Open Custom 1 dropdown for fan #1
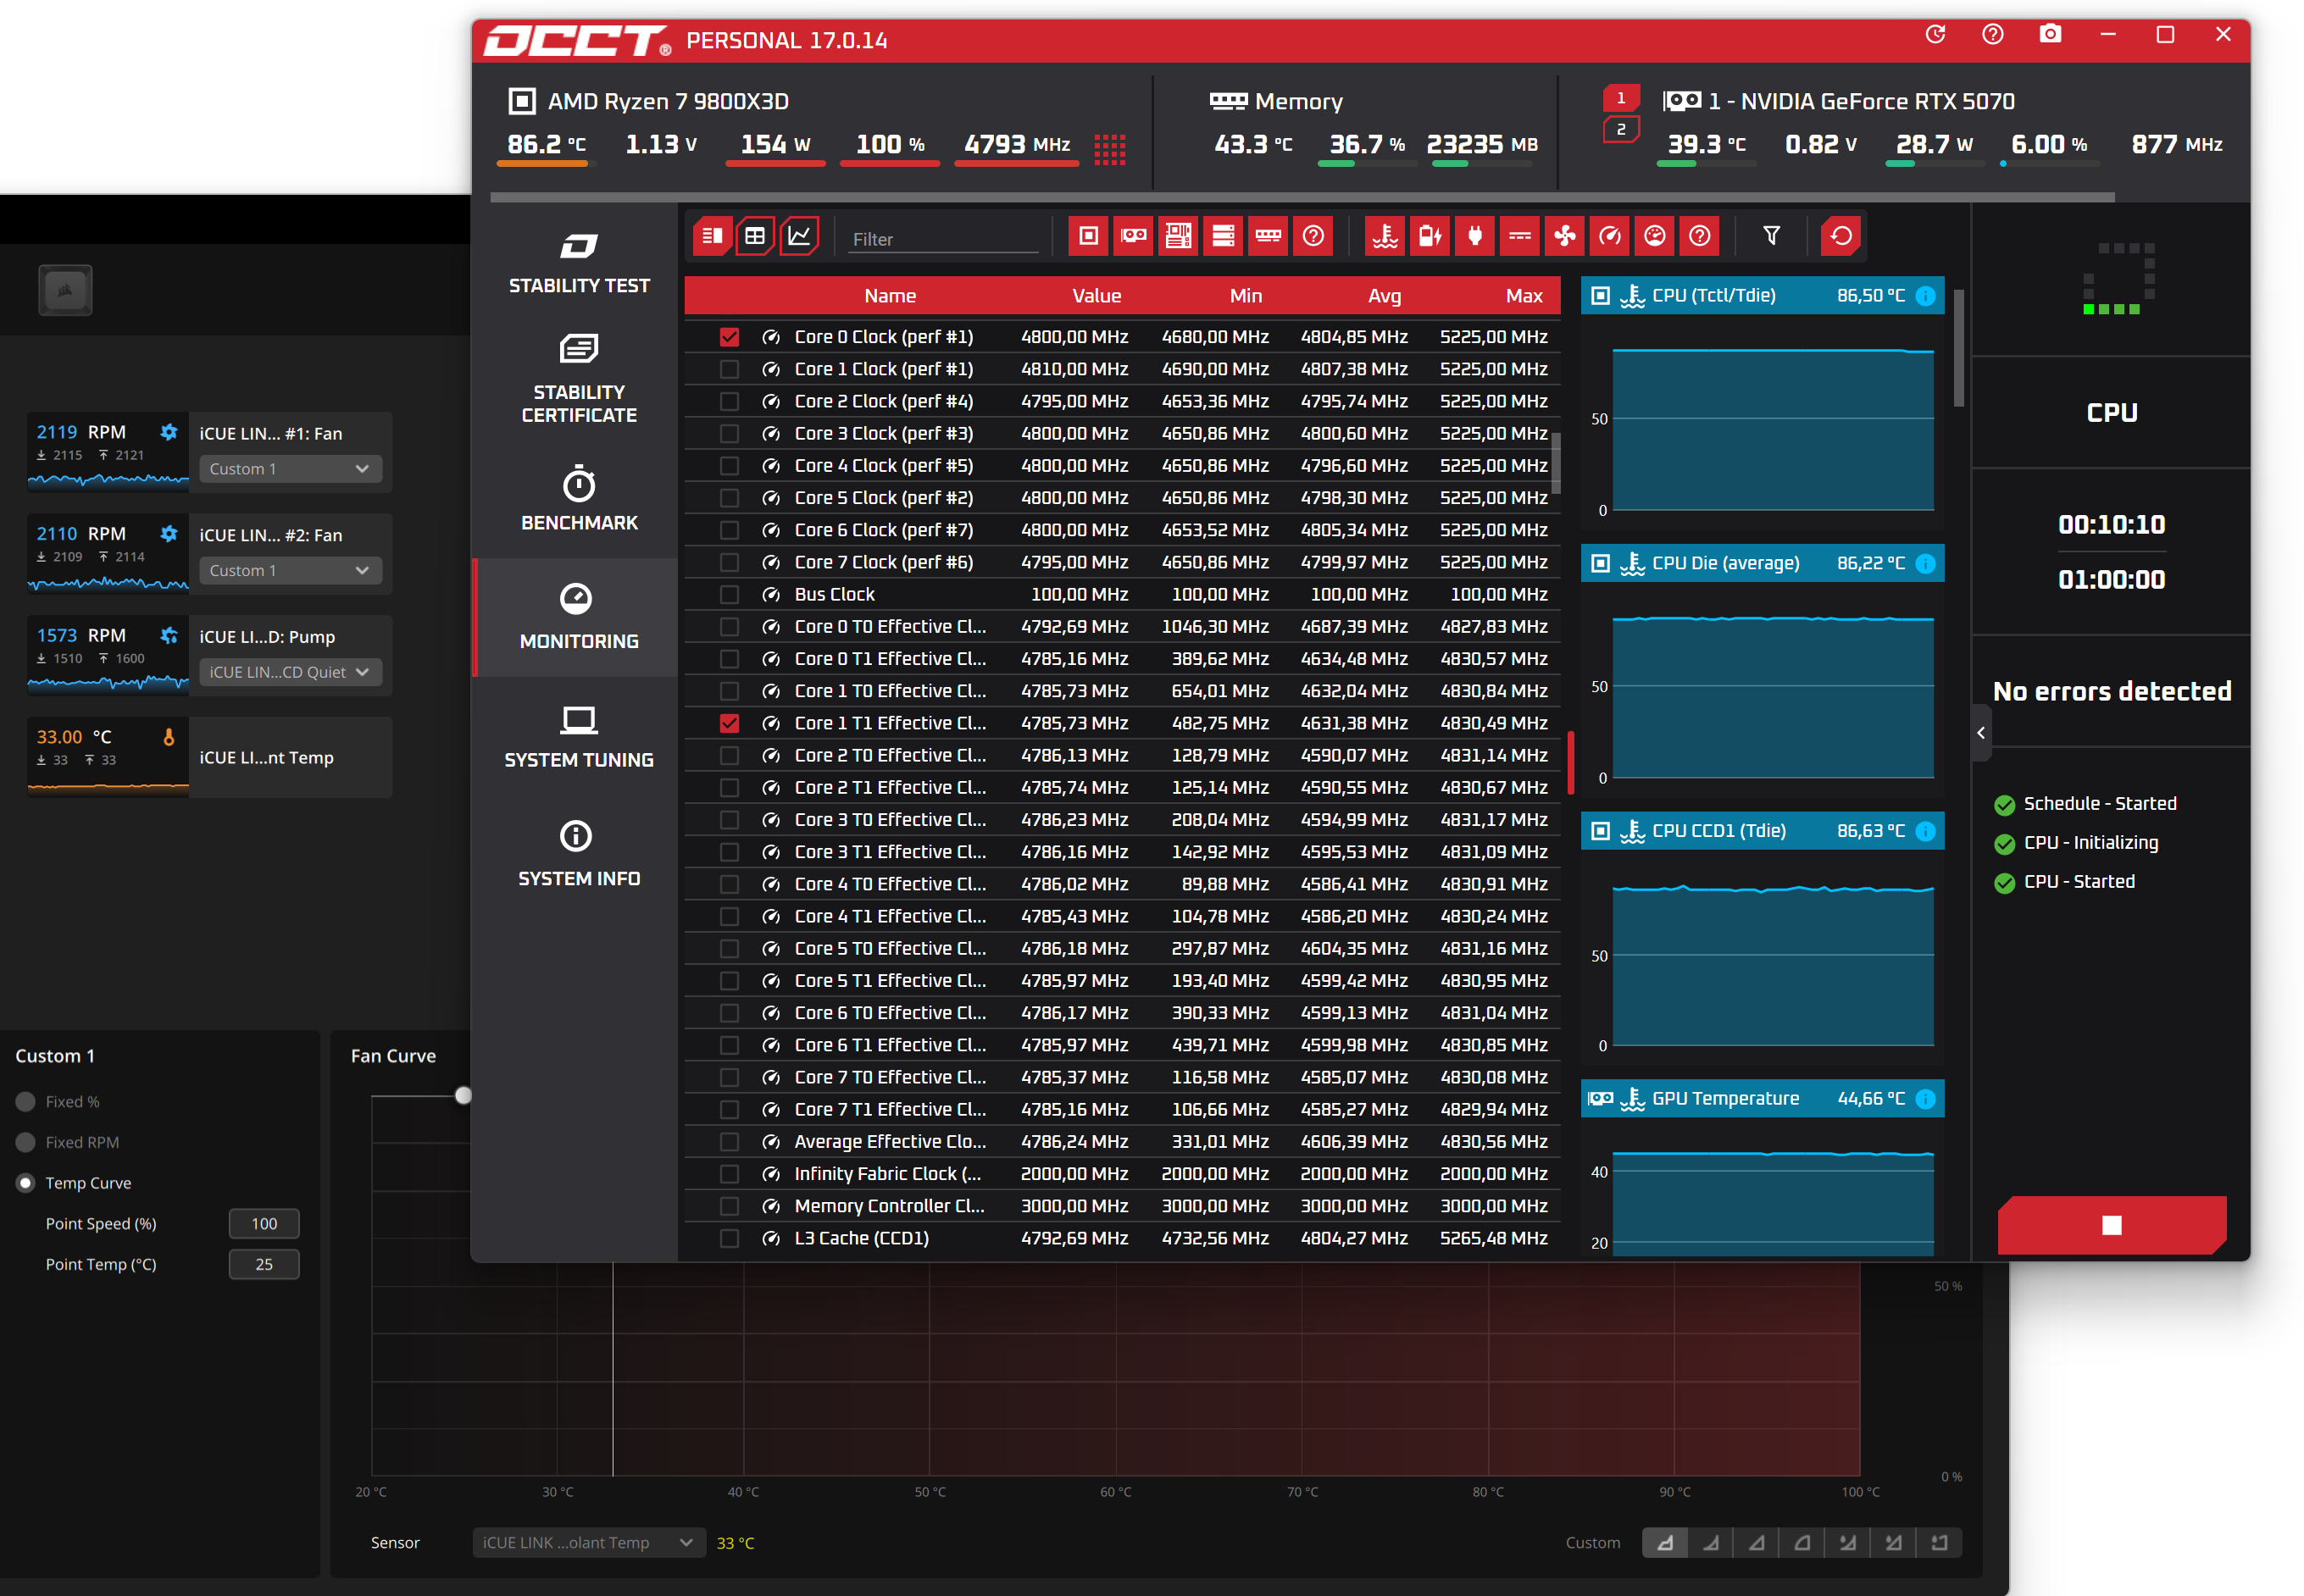Viewport: 2304px width, 1596px height. click(x=290, y=469)
